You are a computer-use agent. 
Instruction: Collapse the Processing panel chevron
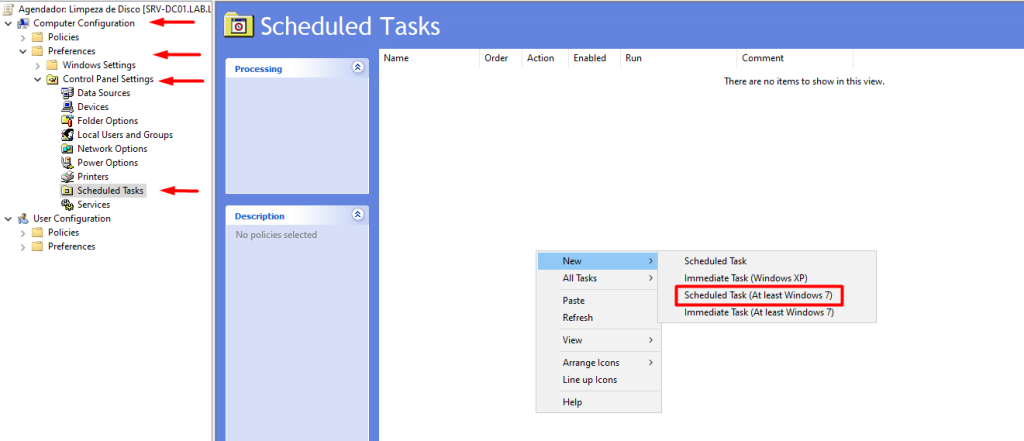click(358, 68)
